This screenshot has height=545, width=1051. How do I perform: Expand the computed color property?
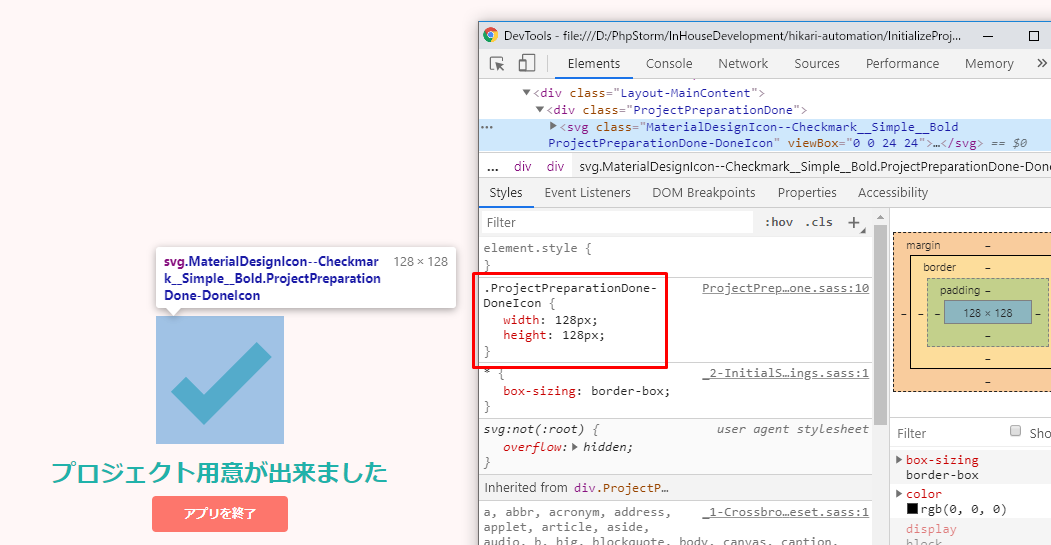[x=900, y=493]
